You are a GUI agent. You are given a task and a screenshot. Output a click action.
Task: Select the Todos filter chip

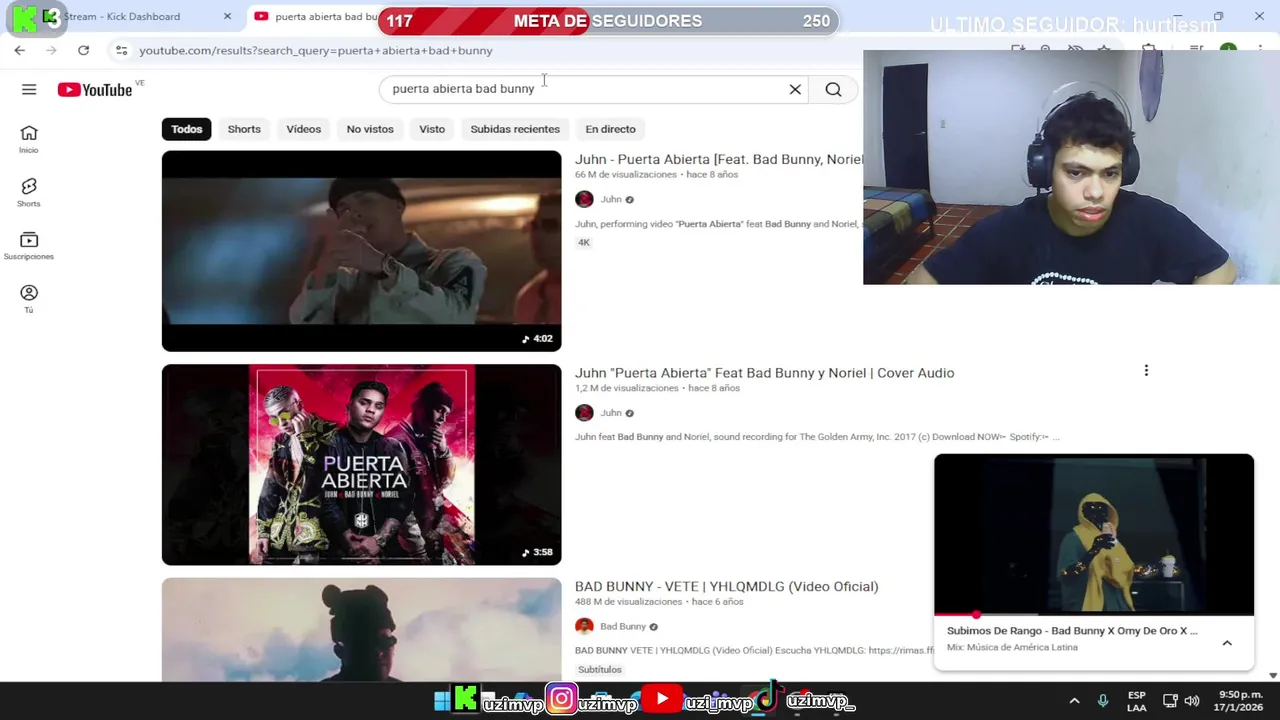pyautogui.click(x=186, y=129)
